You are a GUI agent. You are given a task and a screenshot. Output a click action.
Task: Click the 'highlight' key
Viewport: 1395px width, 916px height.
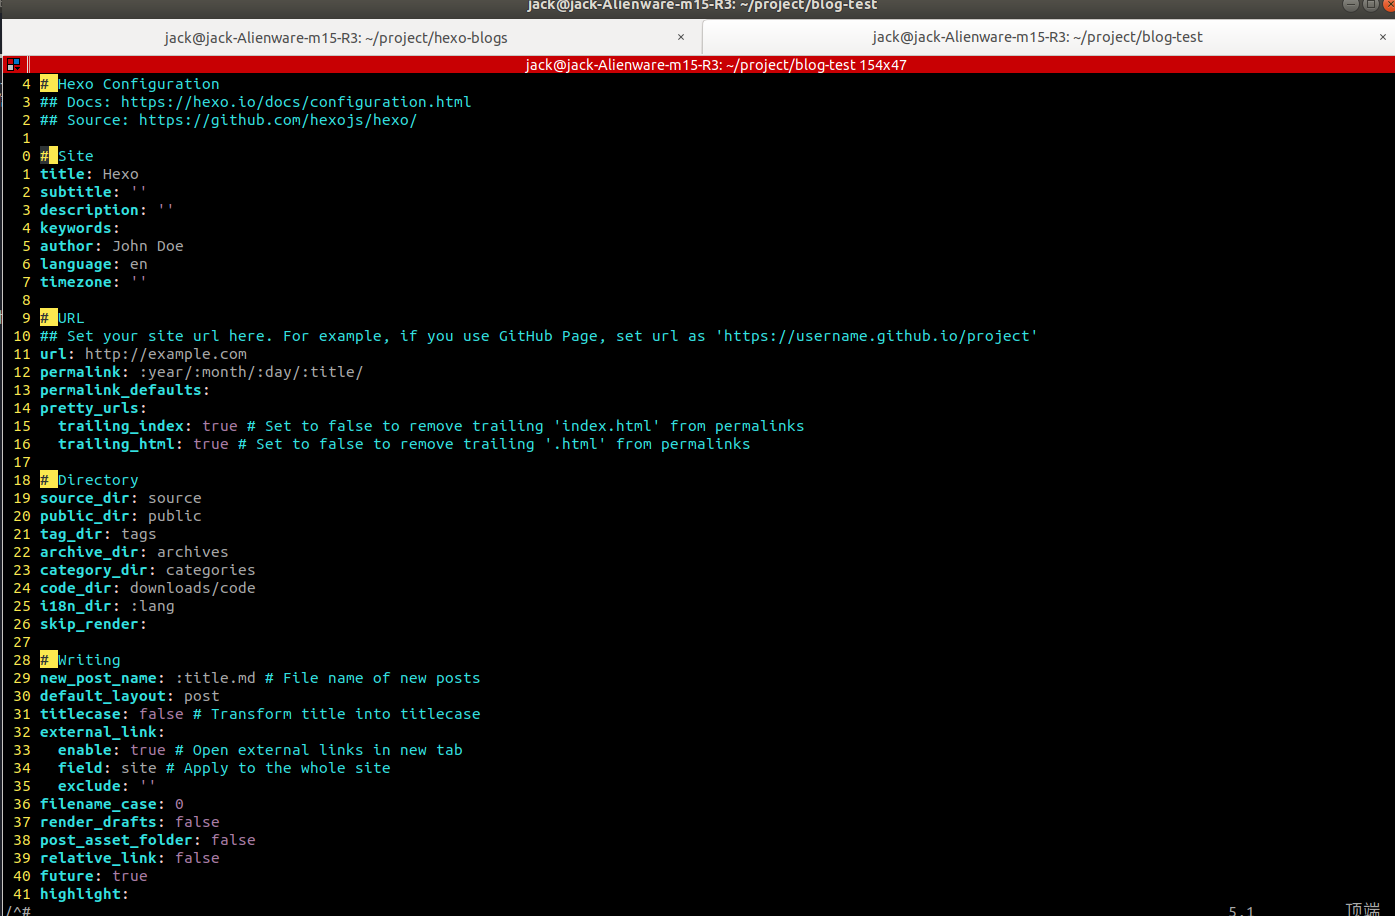coord(80,894)
